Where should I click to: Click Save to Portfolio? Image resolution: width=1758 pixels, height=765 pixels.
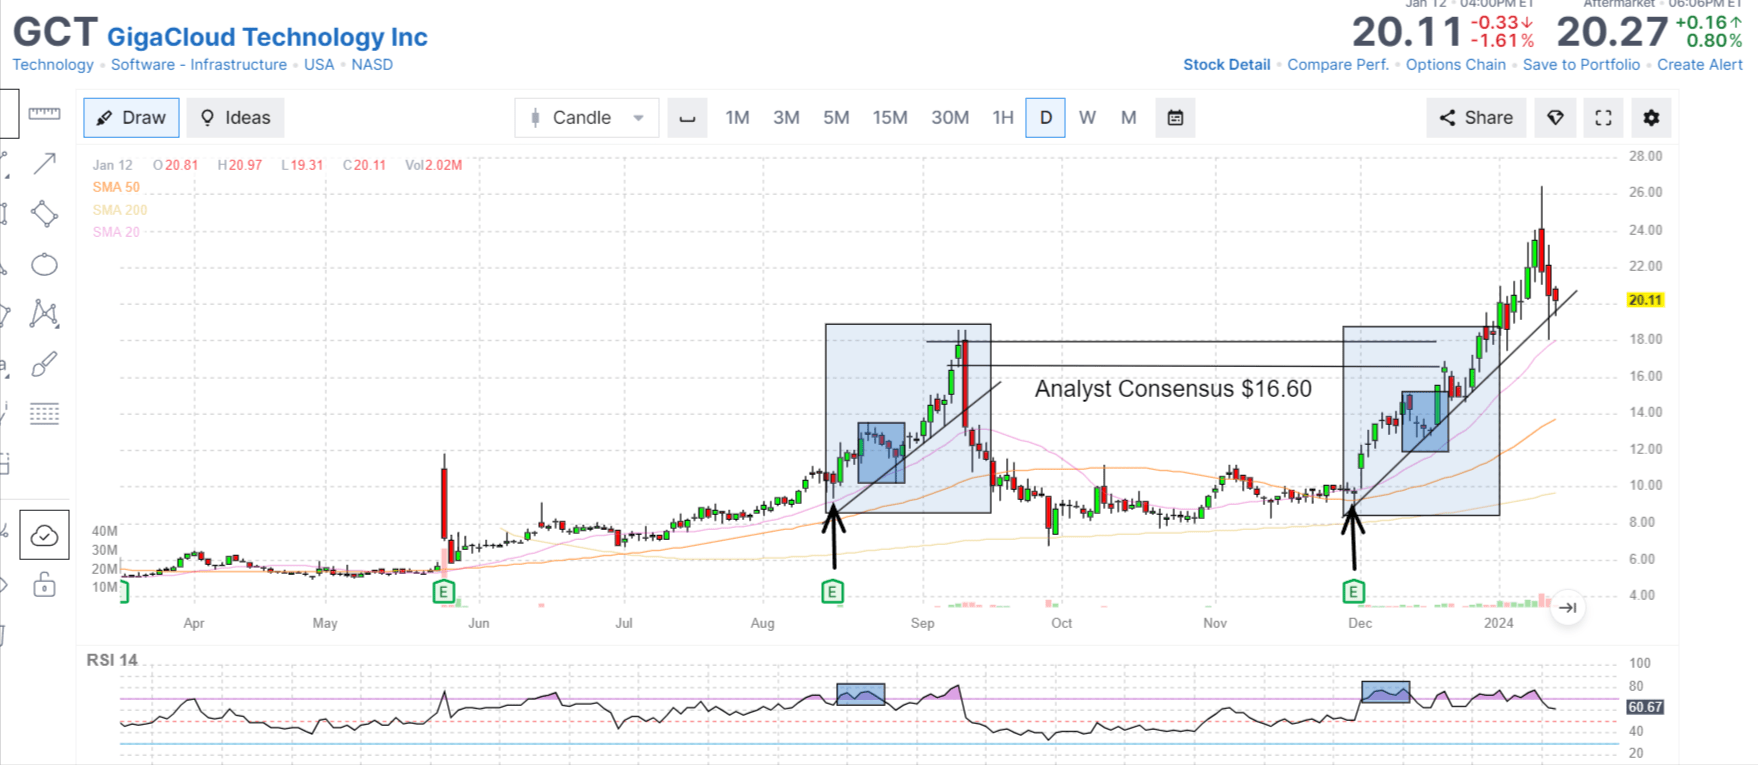pyautogui.click(x=1582, y=64)
